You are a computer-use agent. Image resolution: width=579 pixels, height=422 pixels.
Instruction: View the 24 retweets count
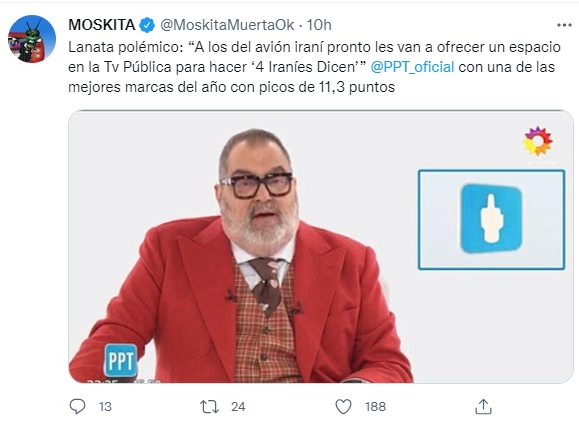pos(238,407)
